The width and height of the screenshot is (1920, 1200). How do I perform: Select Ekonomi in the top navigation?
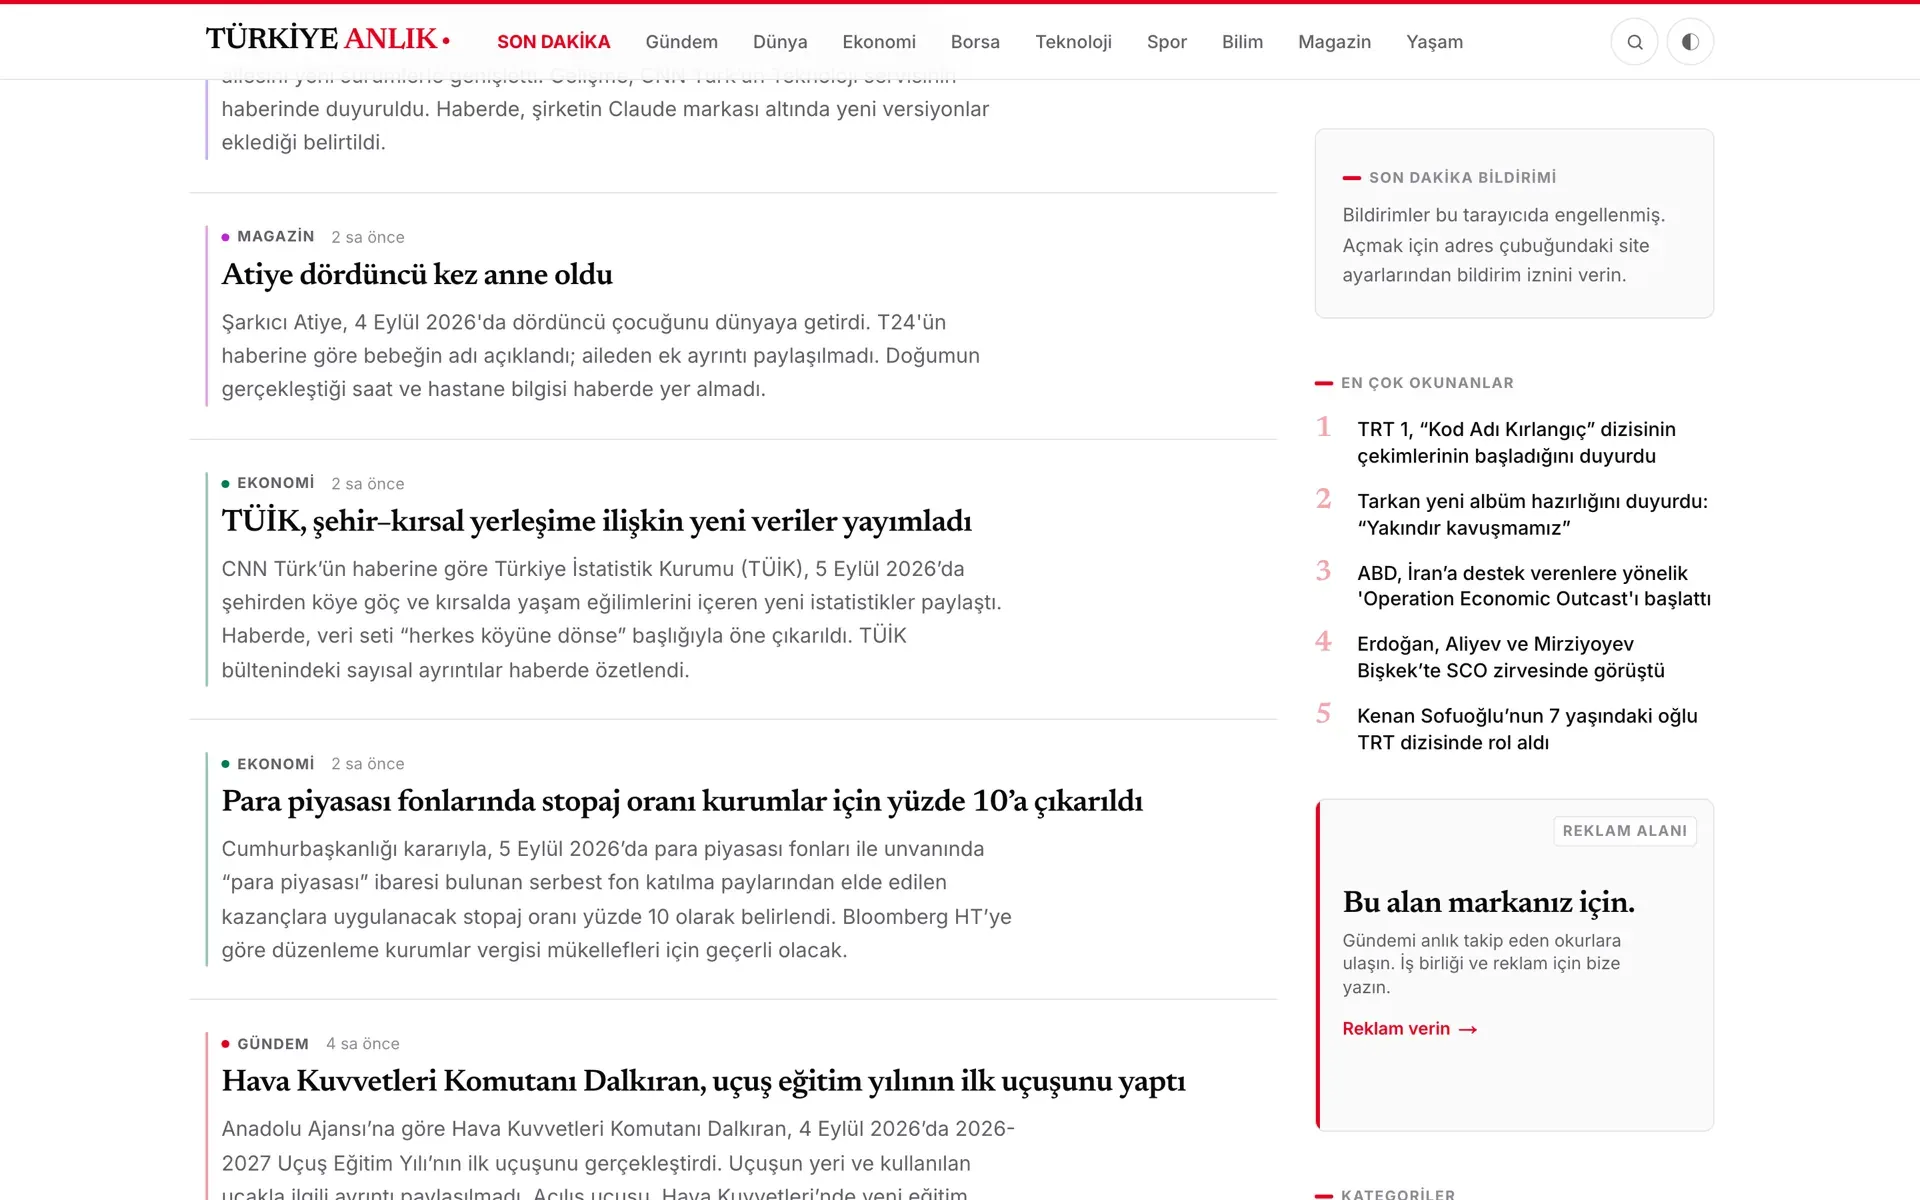[879, 42]
